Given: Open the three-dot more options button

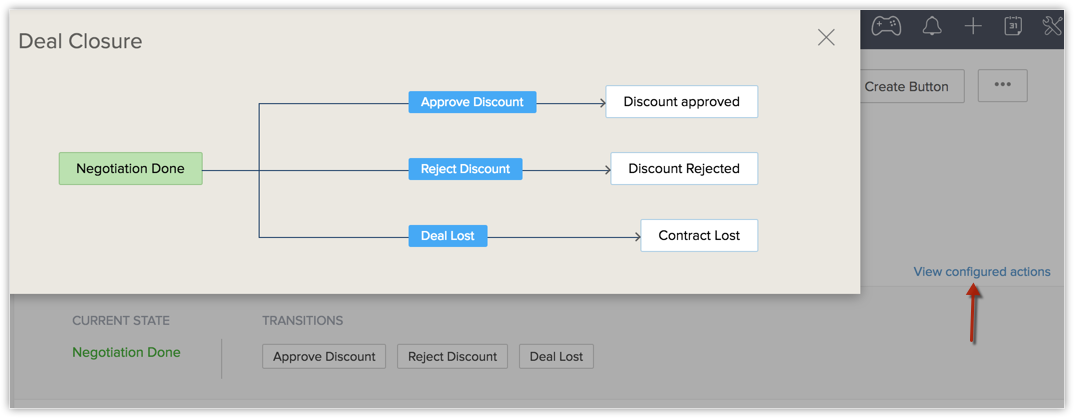Looking at the screenshot, I should pos(1002,86).
